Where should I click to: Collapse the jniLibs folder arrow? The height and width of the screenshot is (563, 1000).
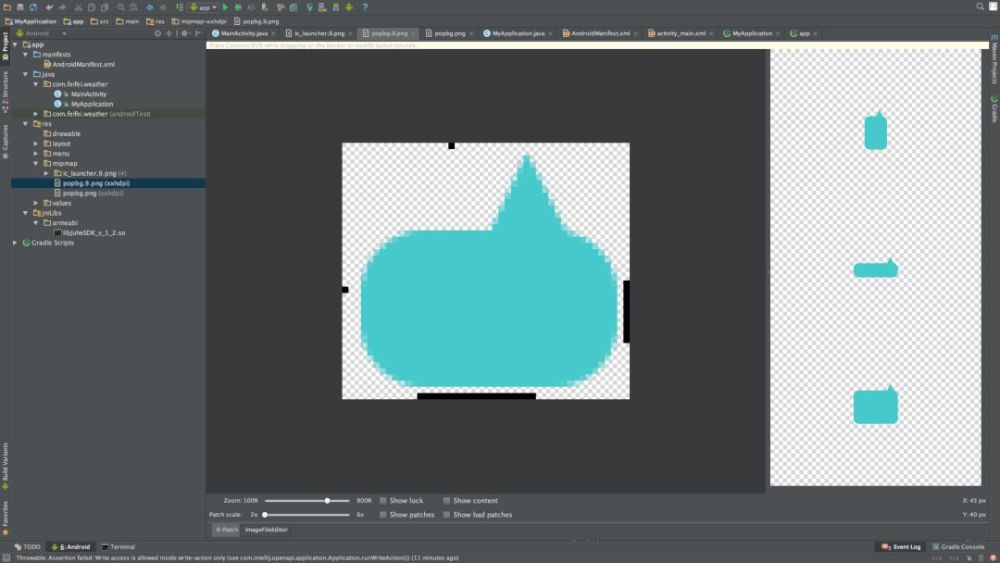tap(26, 213)
